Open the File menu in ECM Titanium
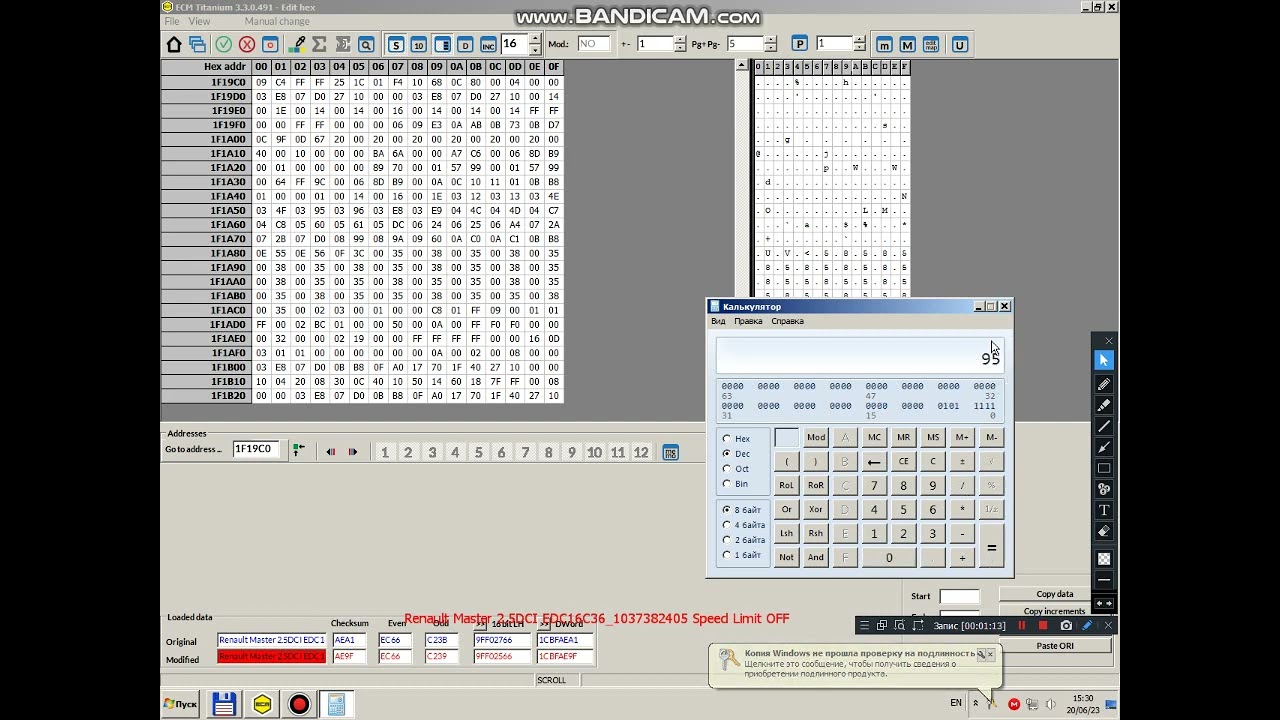 (172, 21)
